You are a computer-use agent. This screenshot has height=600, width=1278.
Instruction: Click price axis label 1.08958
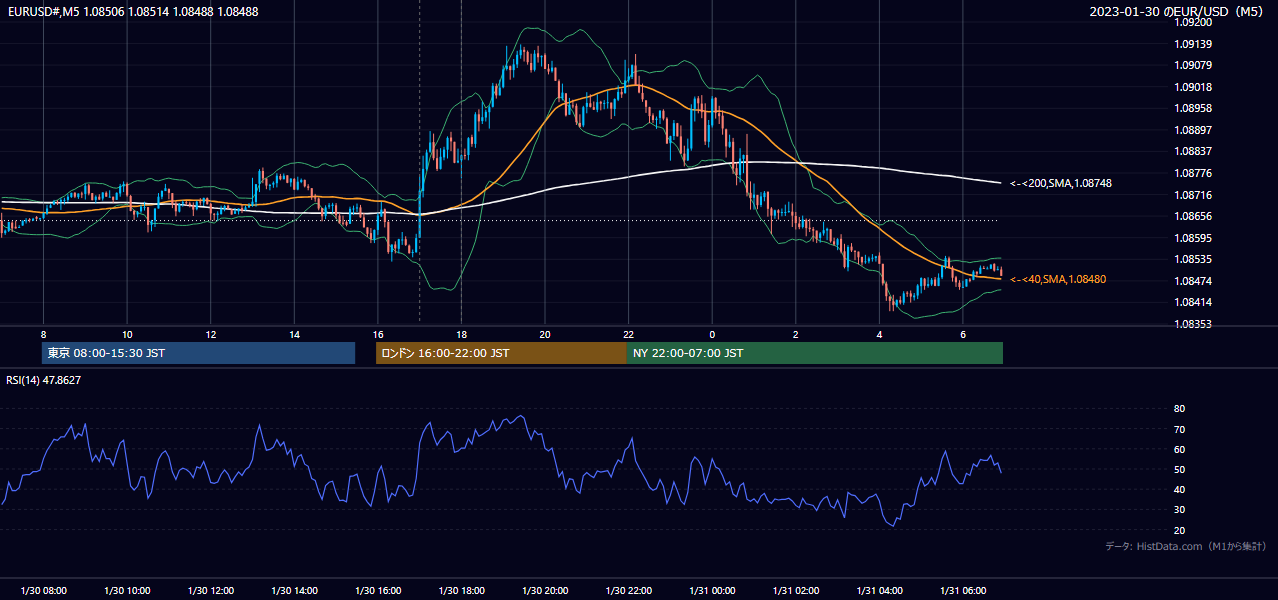pos(1193,108)
